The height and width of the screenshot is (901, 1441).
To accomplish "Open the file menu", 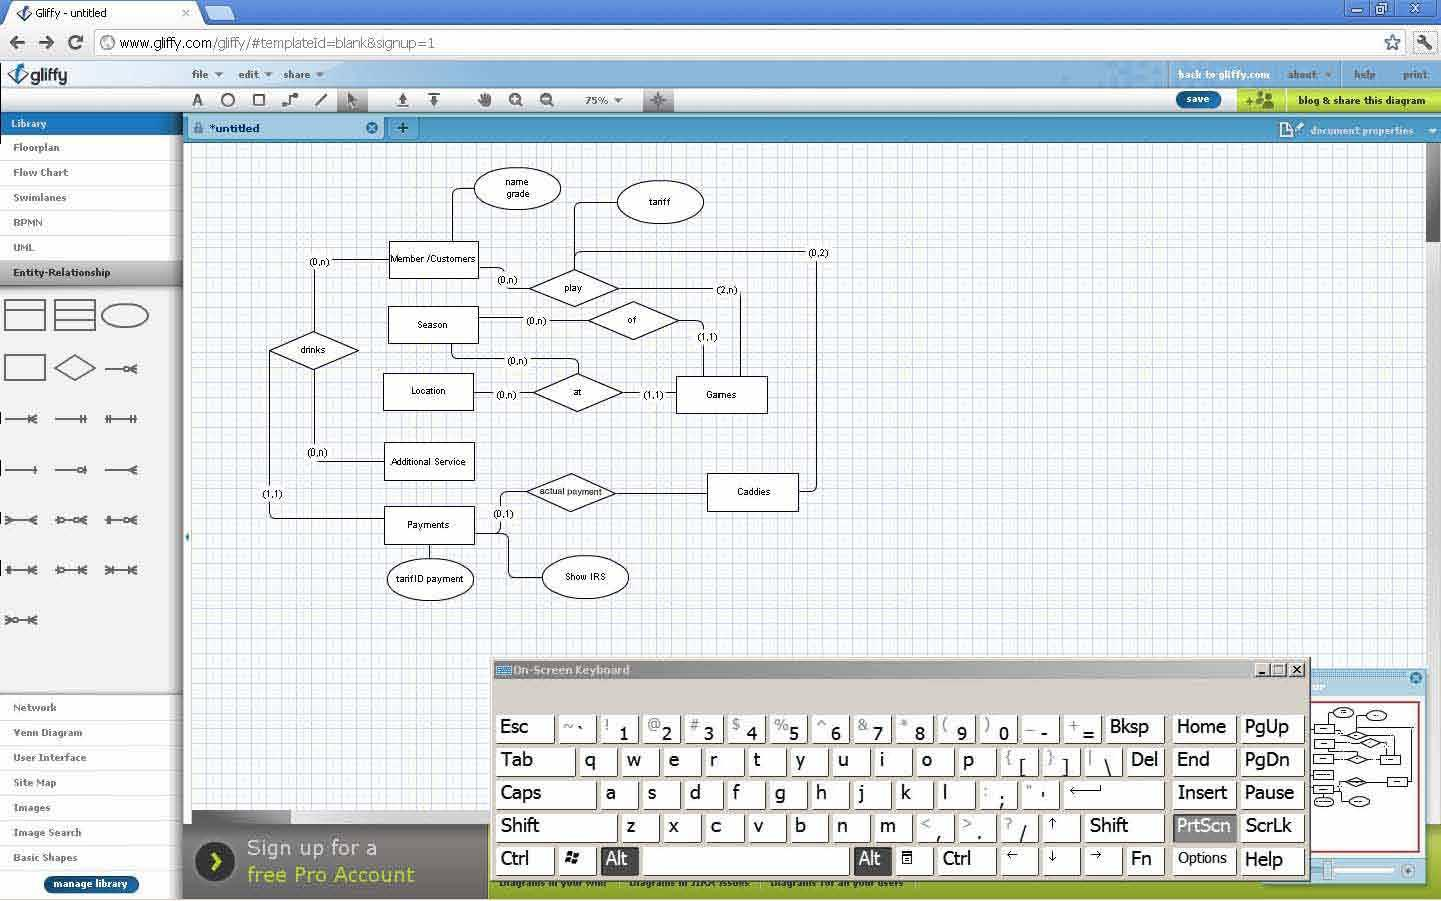I will click(200, 74).
